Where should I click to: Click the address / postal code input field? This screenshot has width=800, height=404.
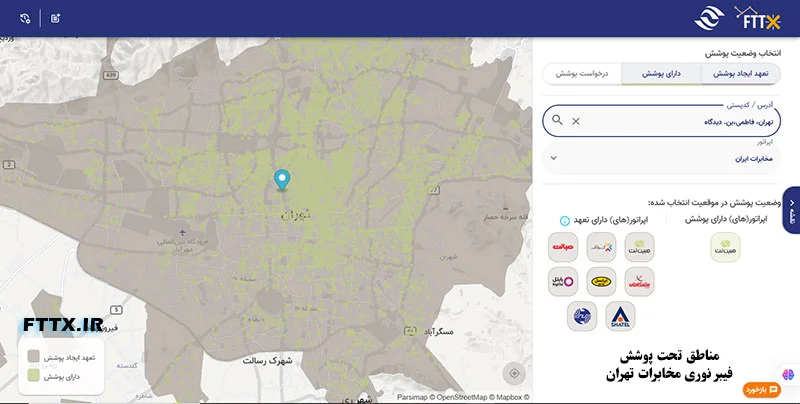661,121
